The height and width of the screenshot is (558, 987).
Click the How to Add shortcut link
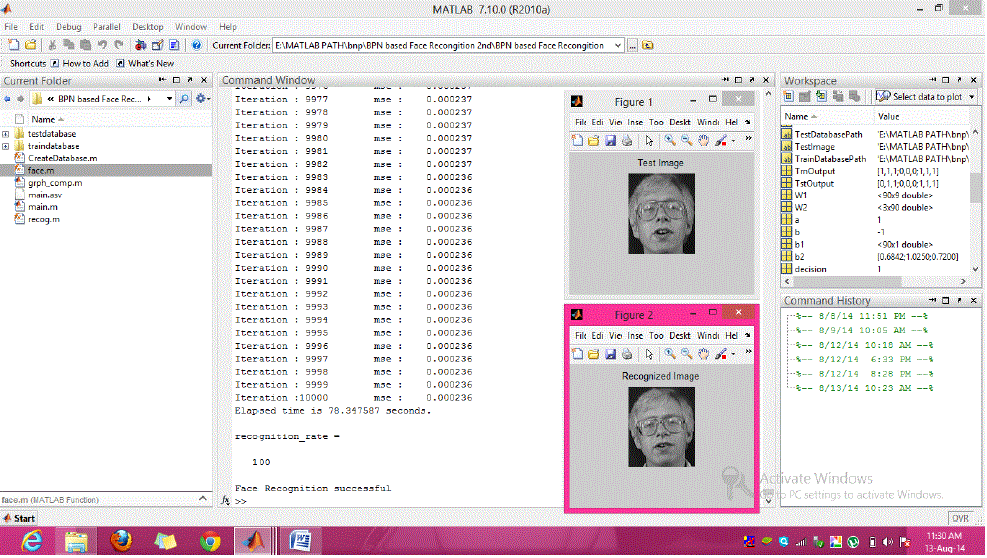point(84,63)
